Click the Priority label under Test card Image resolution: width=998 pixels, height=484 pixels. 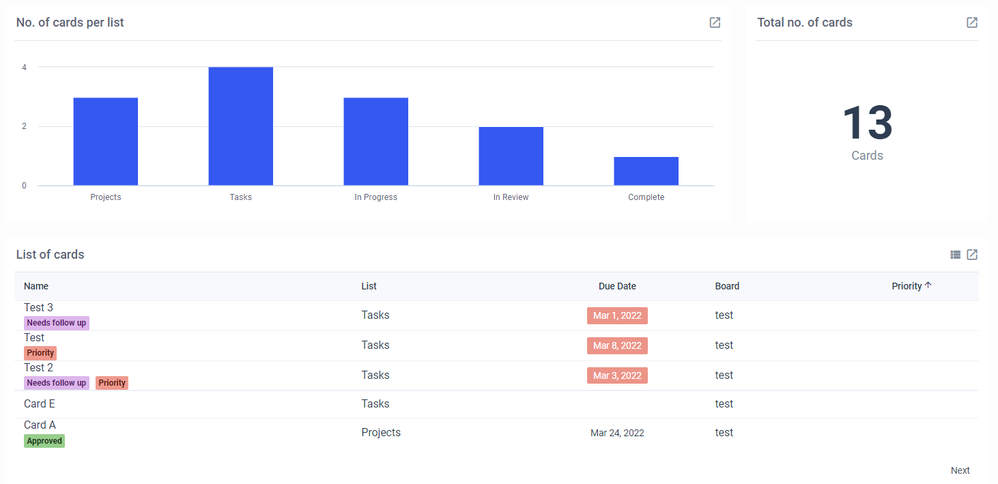[x=40, y=353]
